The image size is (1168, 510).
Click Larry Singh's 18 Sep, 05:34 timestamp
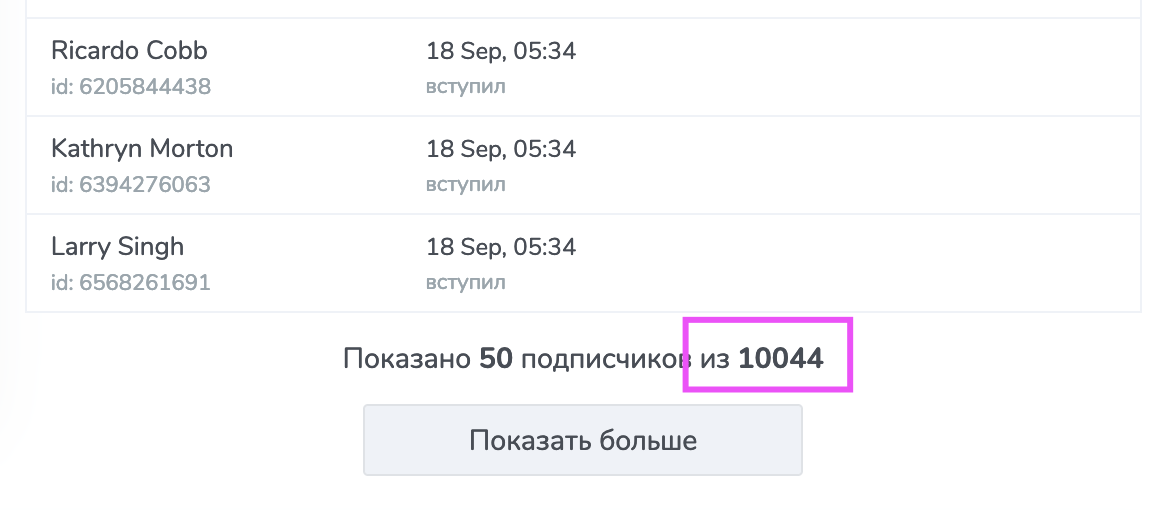click(x=500, y=247)
